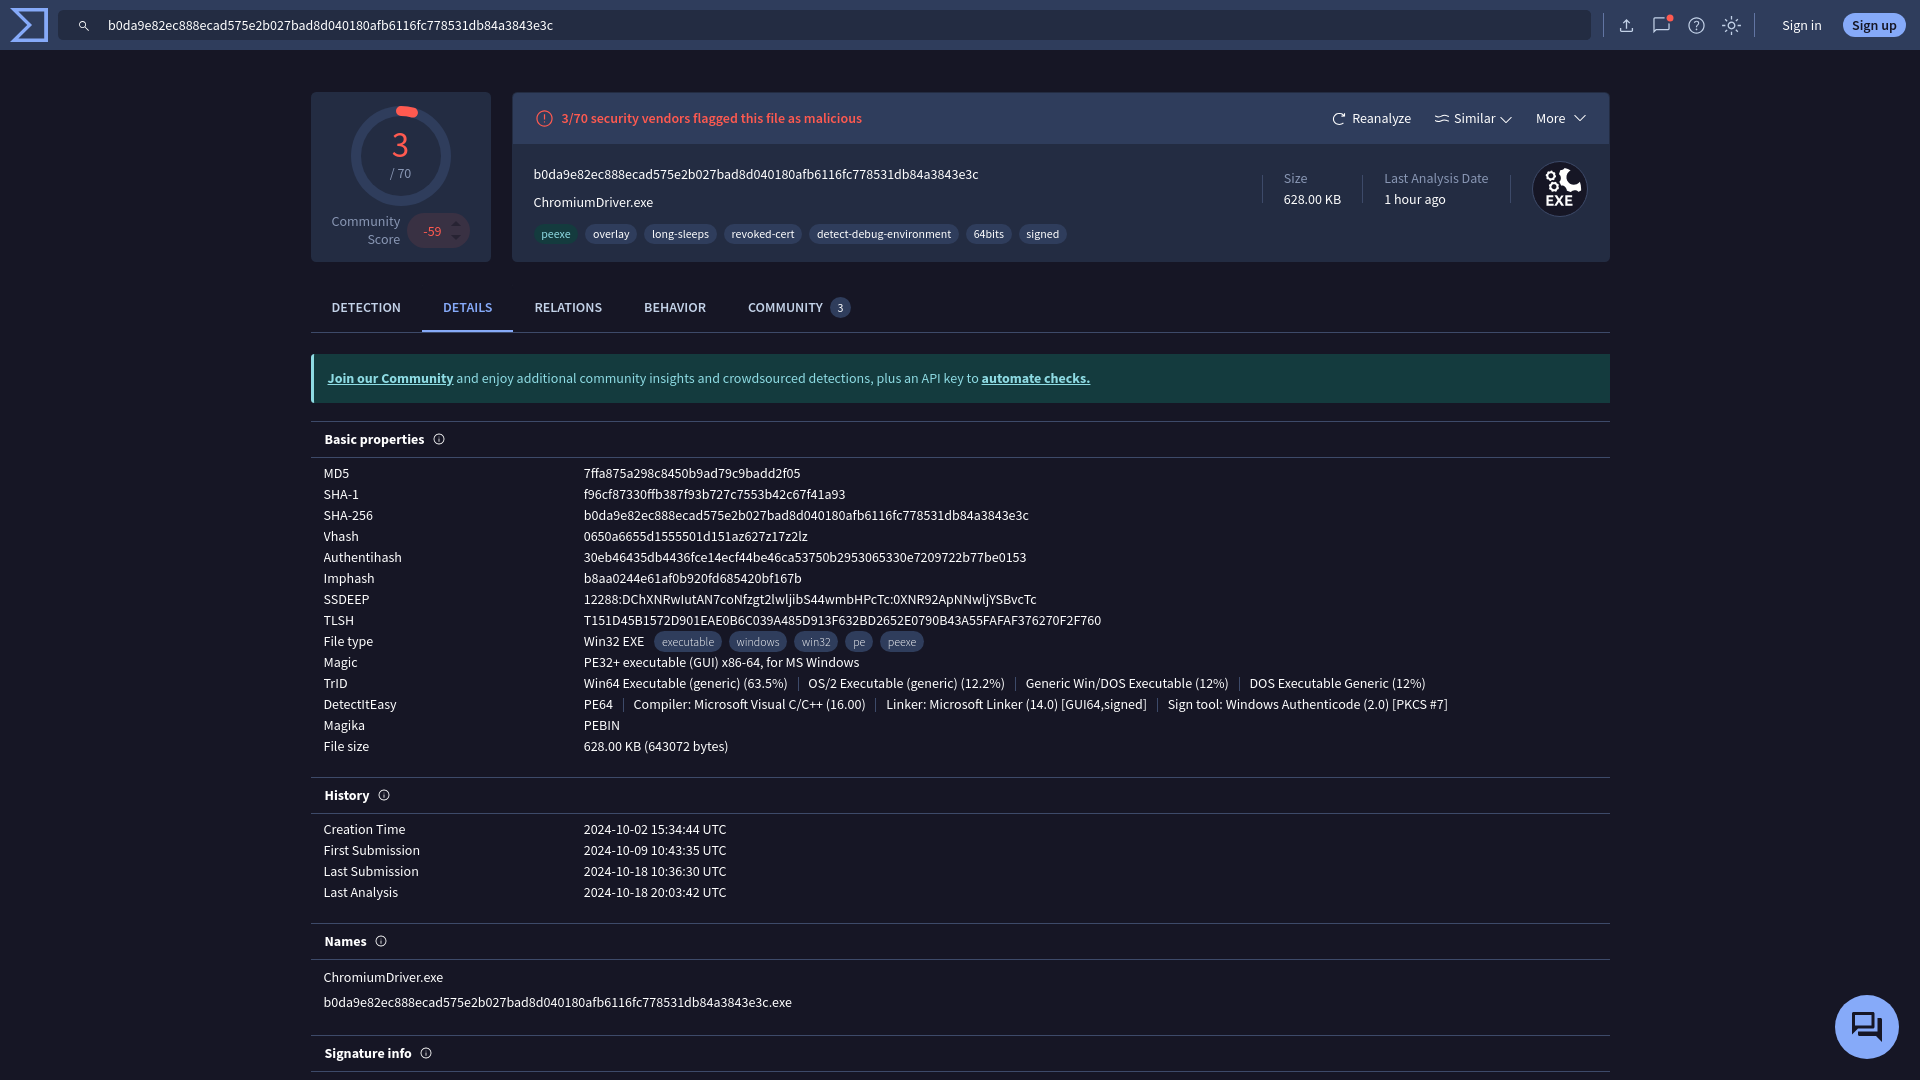1920x1080 pixels.
Task: Click the signed tag
Action: 1043,235
